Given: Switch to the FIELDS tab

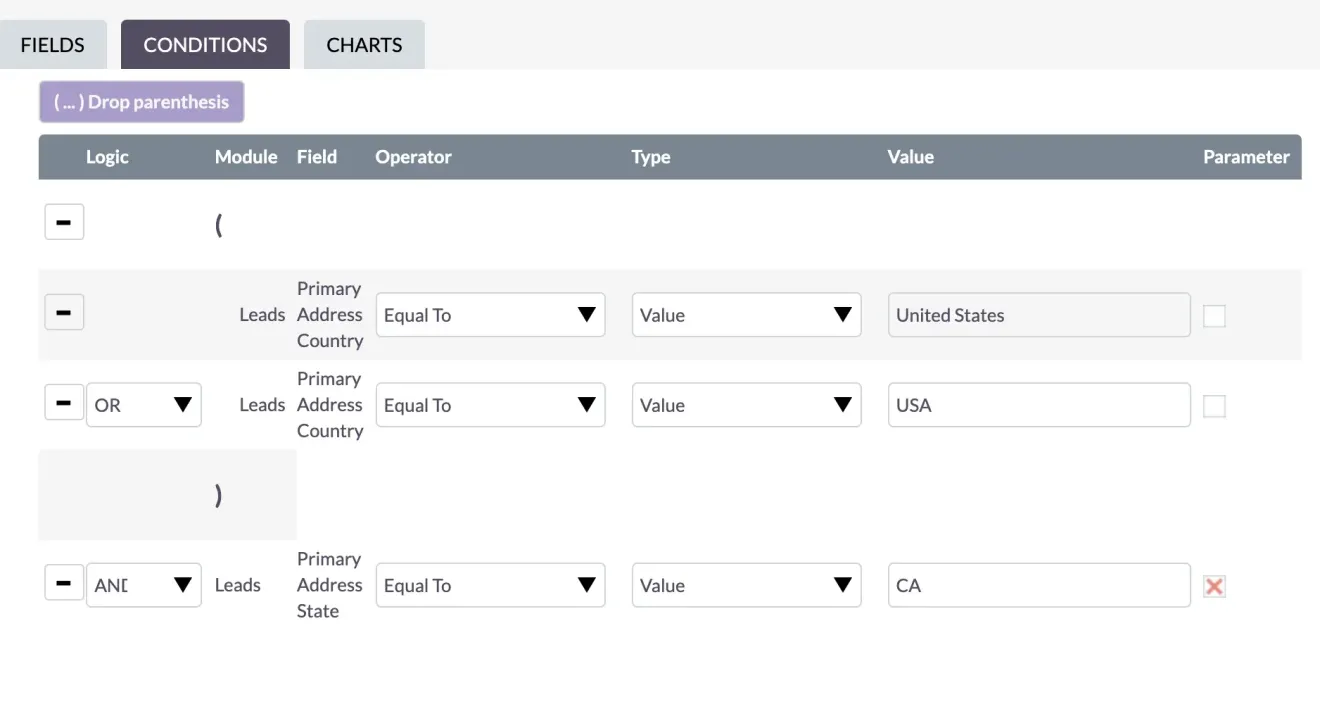Looking at the screenshot, I should pyautogui.click(x=52, y=44).
